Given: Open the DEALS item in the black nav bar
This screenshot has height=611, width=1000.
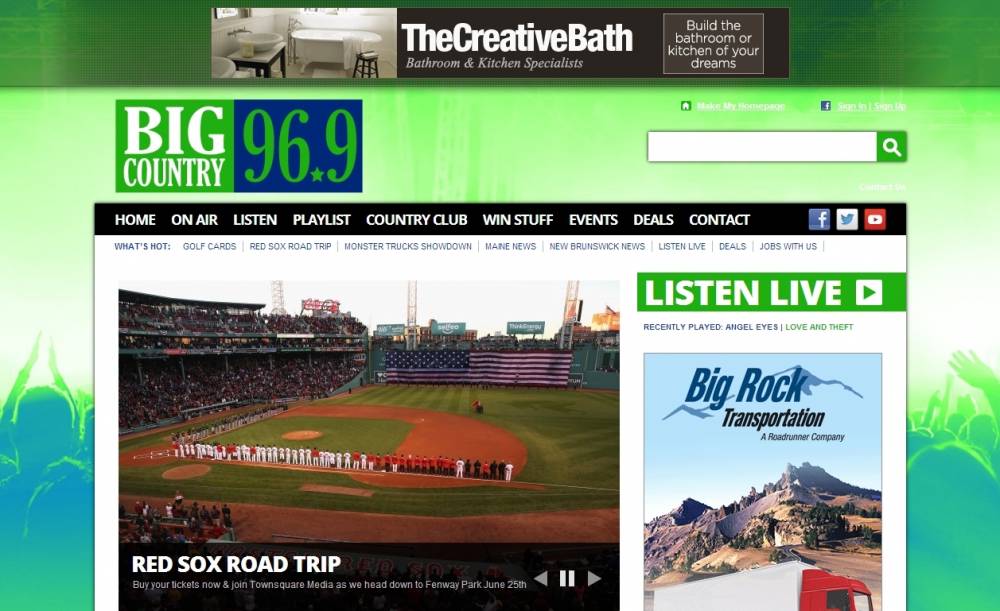Looking at the screenshot, I should pos(653,220).
